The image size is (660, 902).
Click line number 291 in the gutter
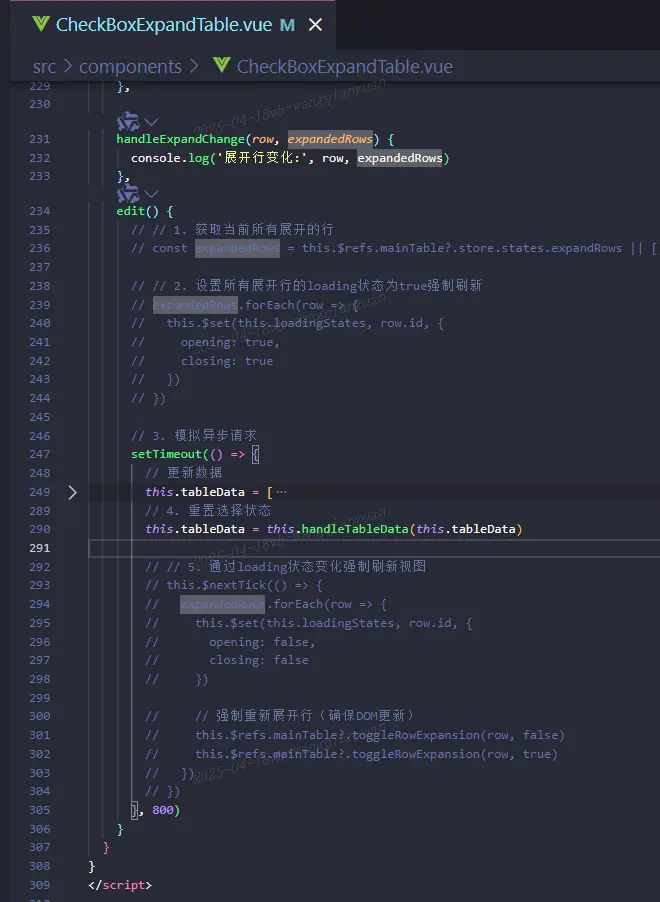point(40,548)
